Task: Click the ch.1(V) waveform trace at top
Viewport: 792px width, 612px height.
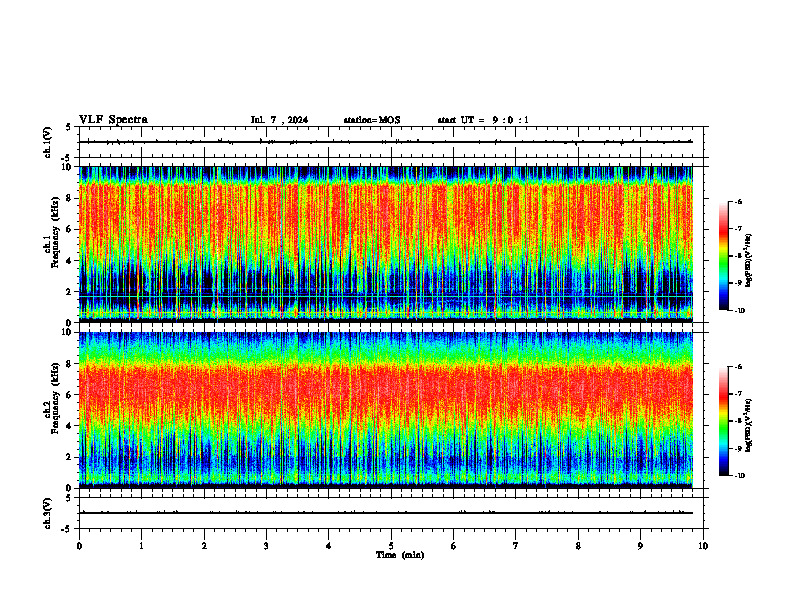Action: click(x=386, y=142)
